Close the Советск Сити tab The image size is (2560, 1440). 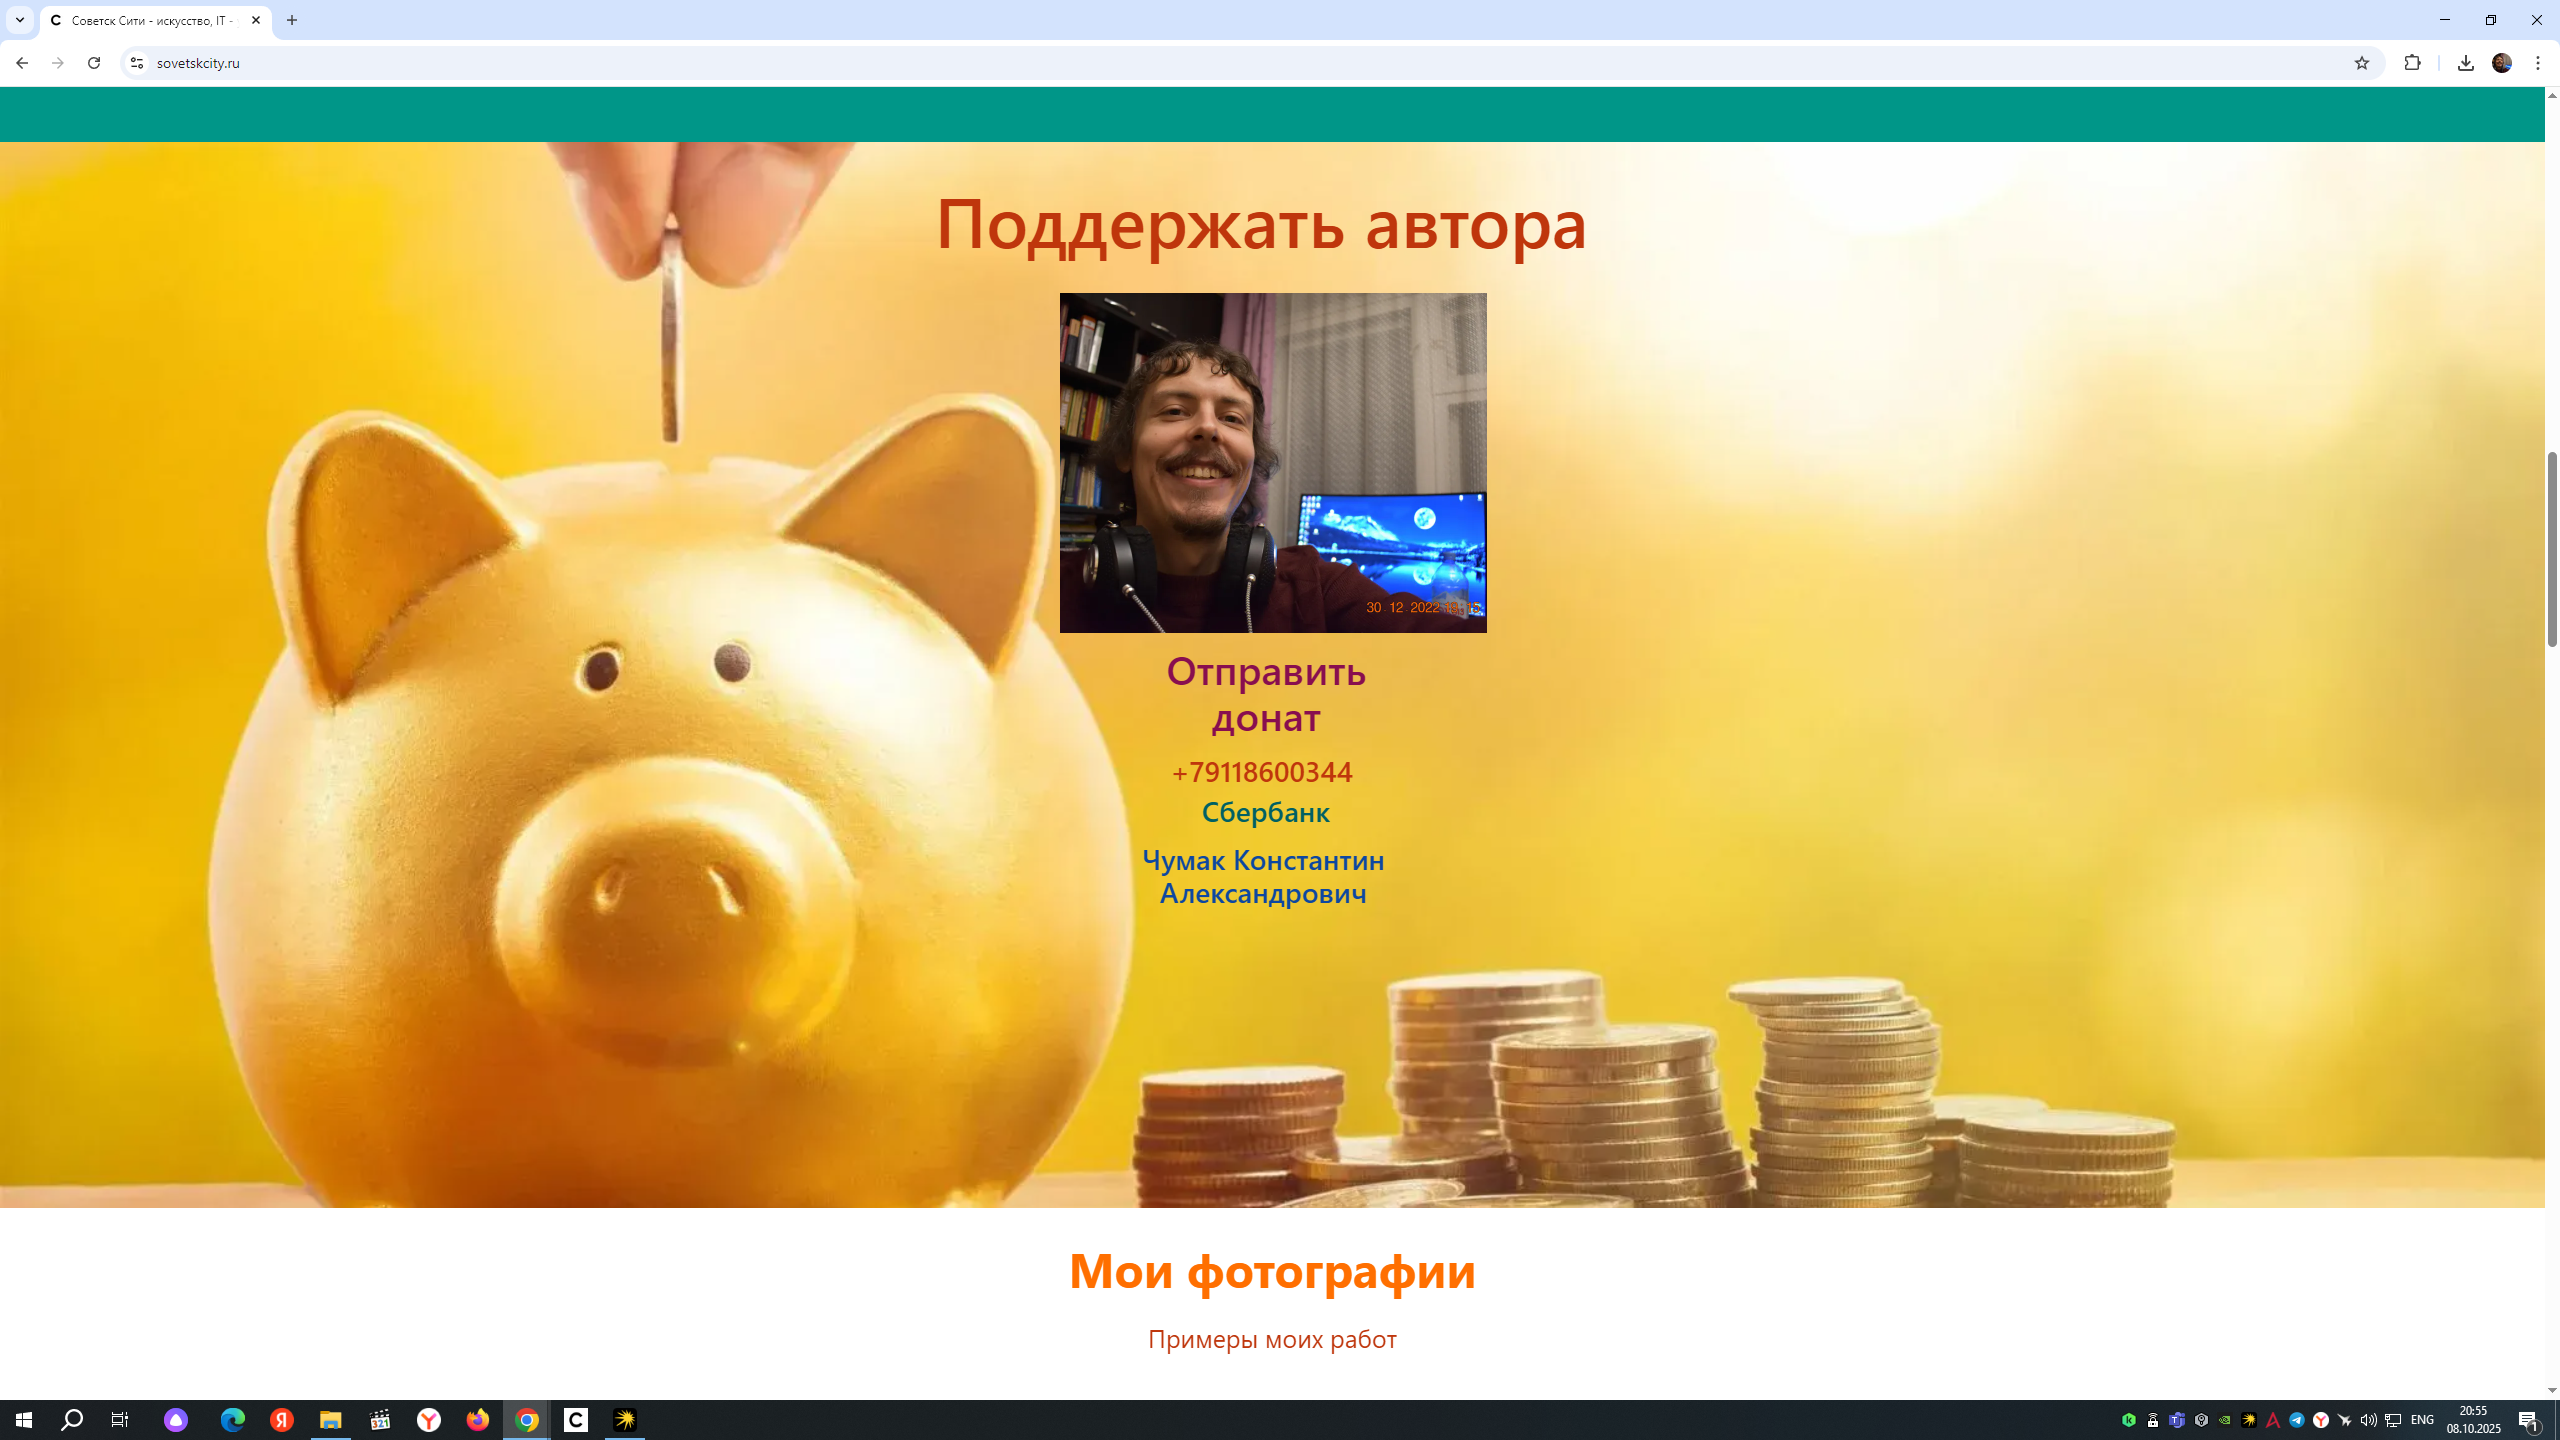(x=256, y=20)
